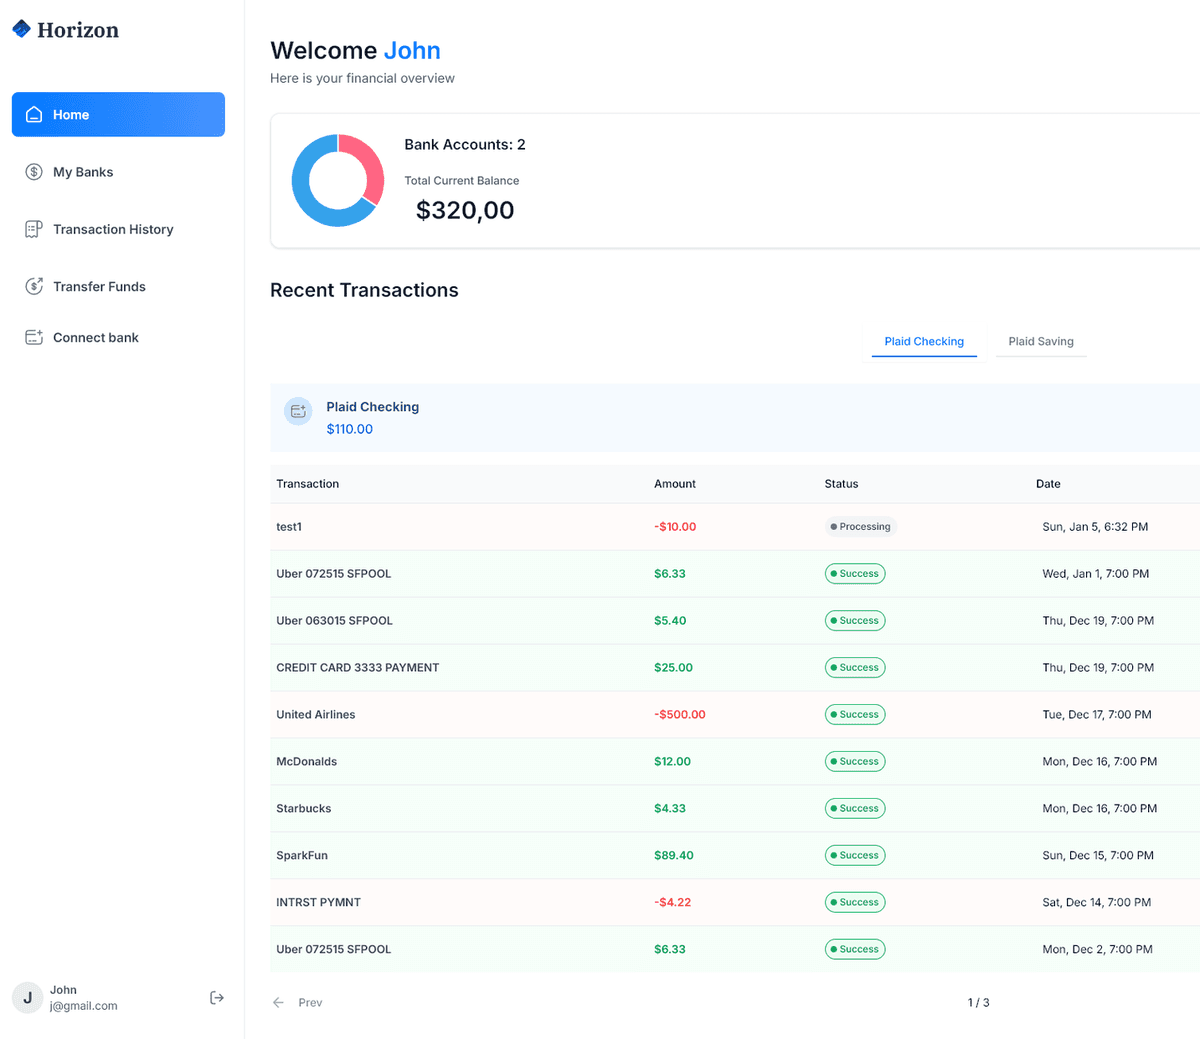
Task: Click the Status column header
Action: (x=842, y=484)
